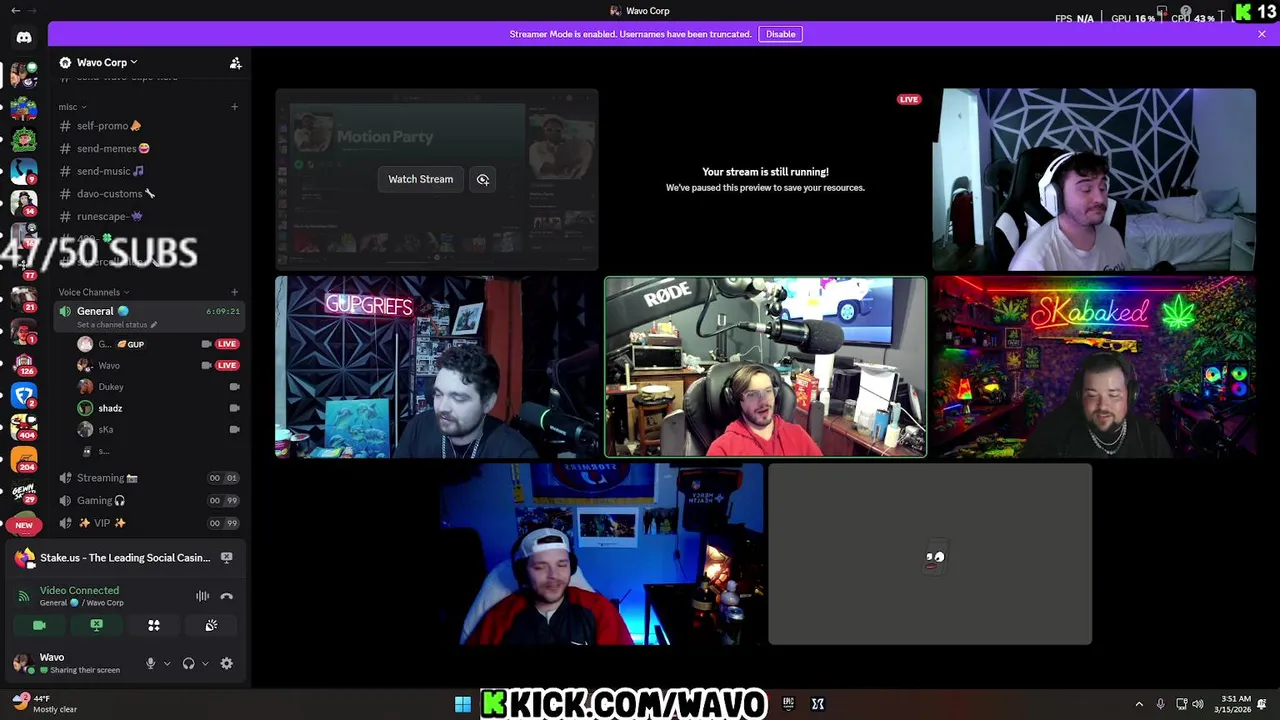
Task: Open Windows Start menu
Action: [x=463, y=704]
